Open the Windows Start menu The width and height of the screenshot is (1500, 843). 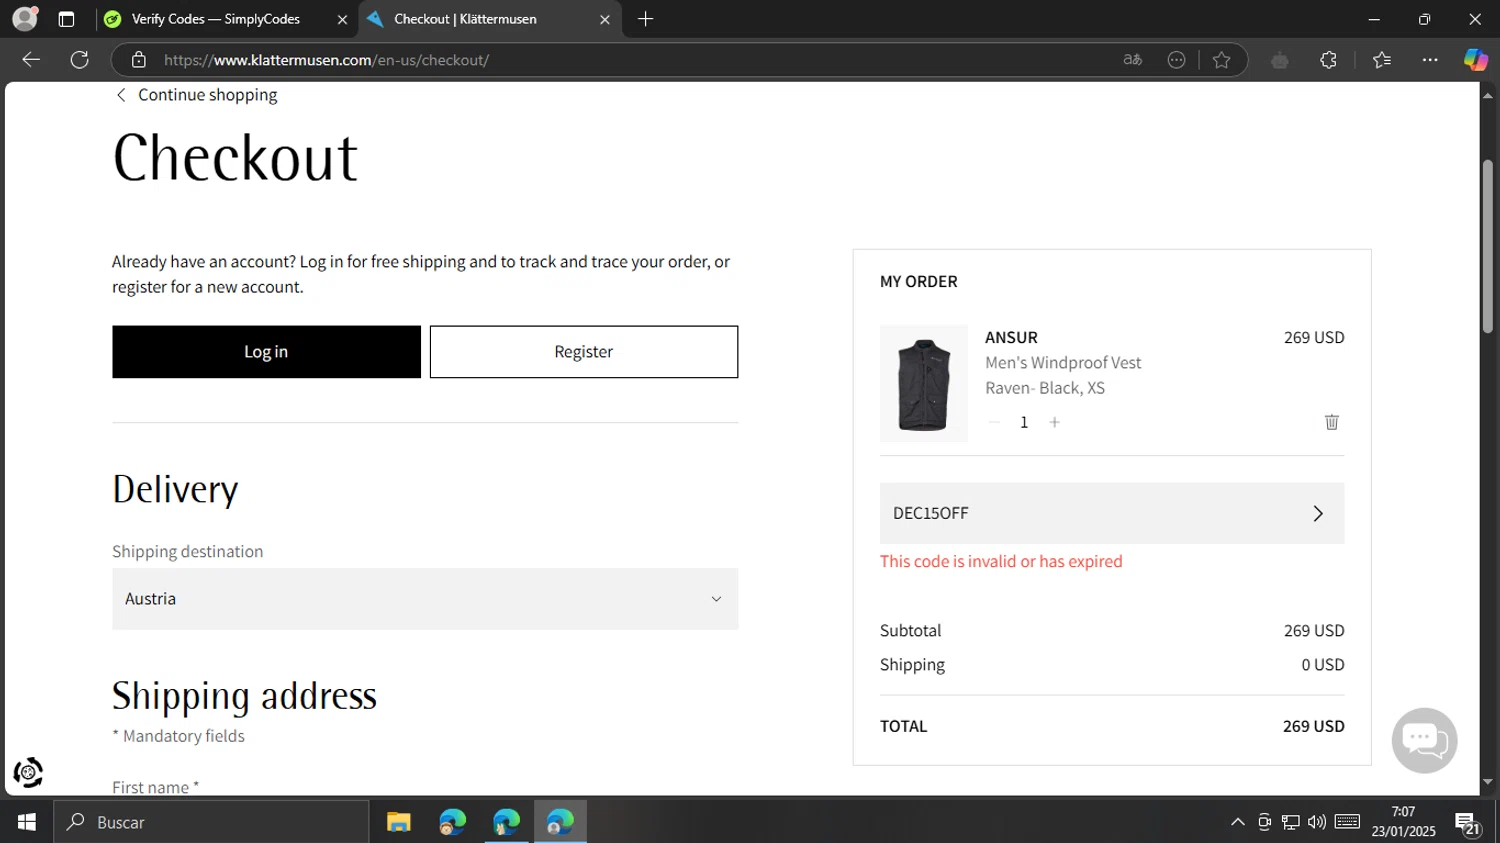(x=27, y=822)
